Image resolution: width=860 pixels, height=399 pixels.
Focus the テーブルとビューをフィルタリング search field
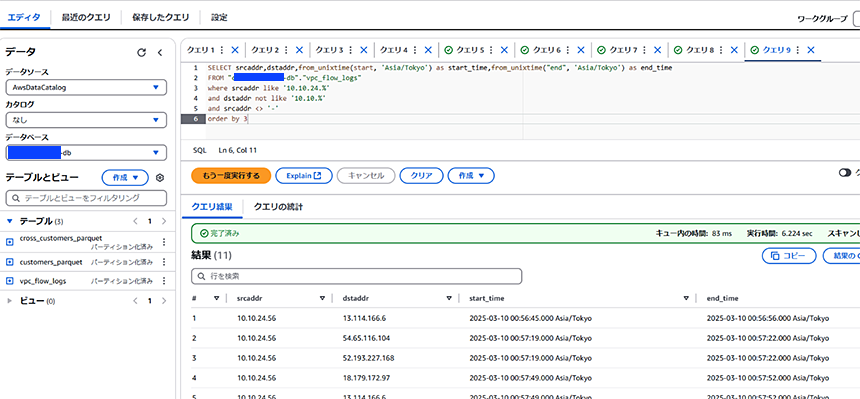(x=86, y=198)
